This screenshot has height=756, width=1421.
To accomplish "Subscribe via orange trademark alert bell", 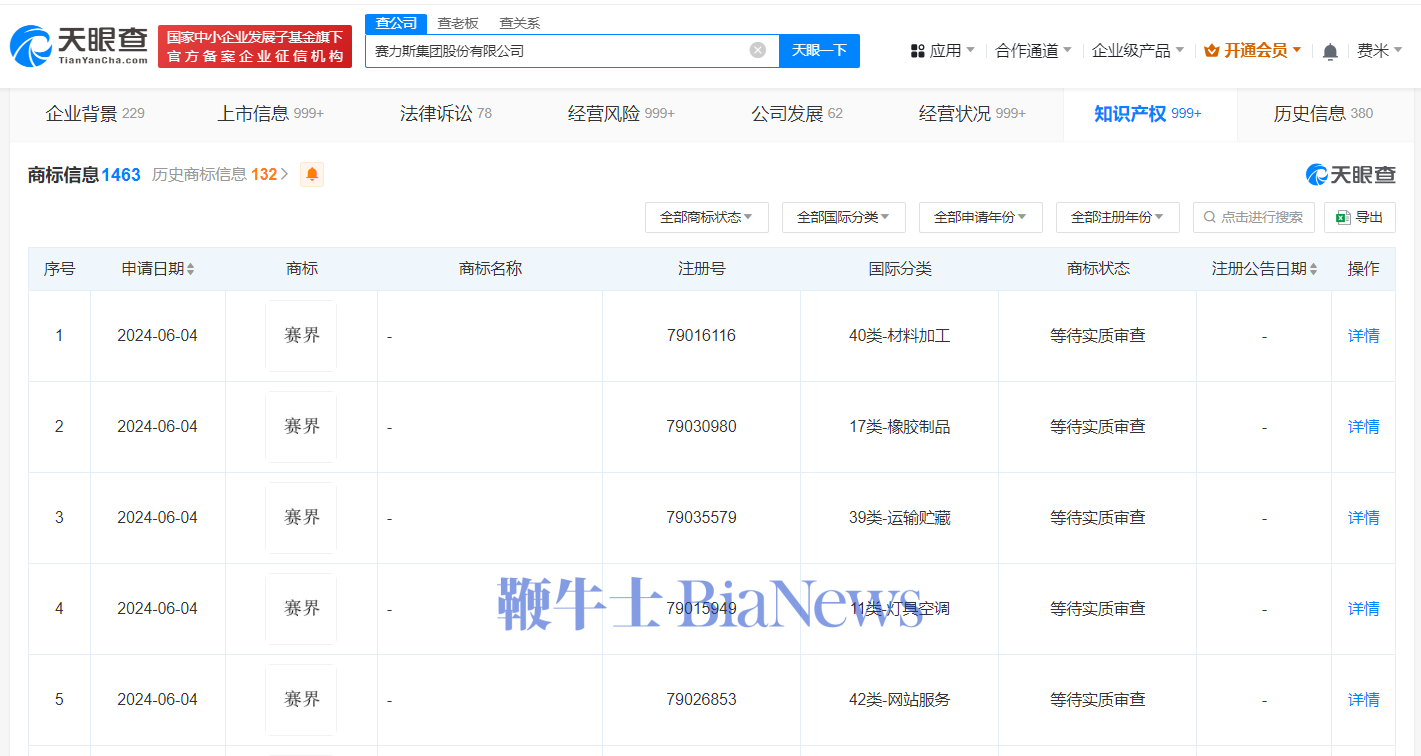I will (312, 174).
